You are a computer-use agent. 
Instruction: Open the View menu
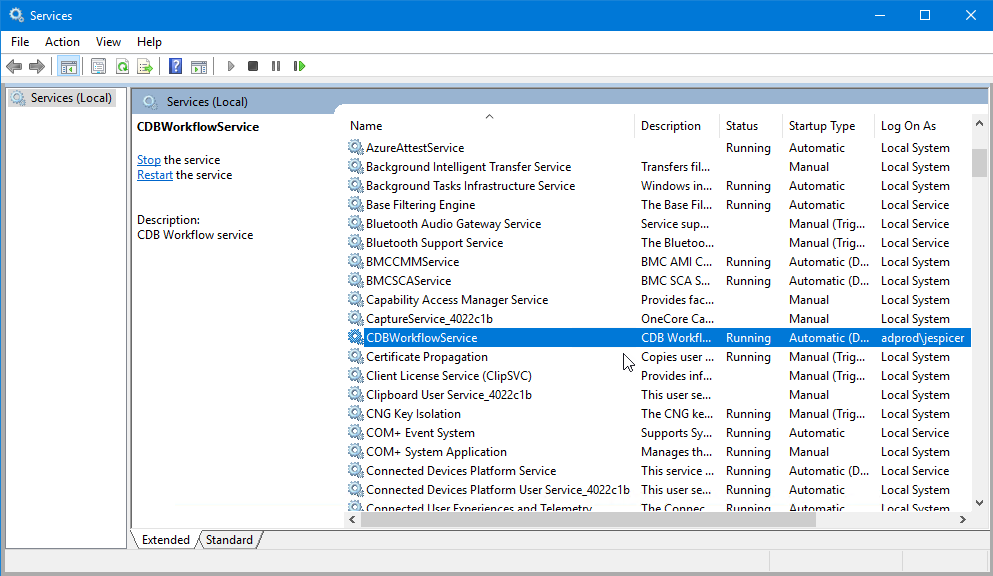click(x=108, y=42)
